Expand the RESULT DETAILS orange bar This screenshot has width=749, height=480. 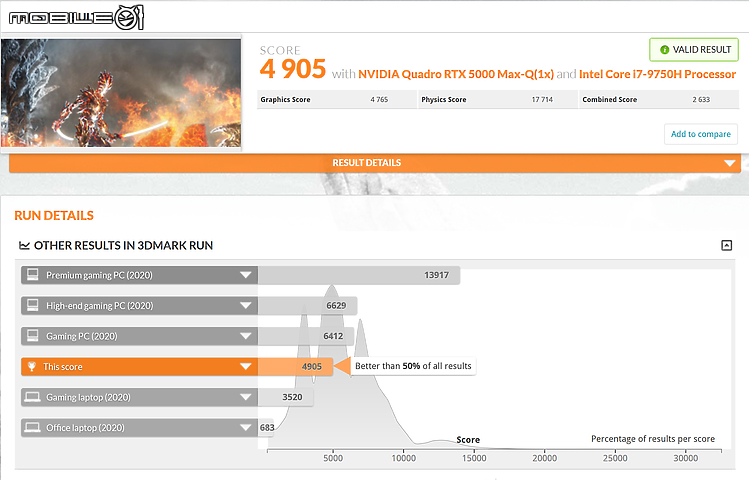tap(375, 163)
